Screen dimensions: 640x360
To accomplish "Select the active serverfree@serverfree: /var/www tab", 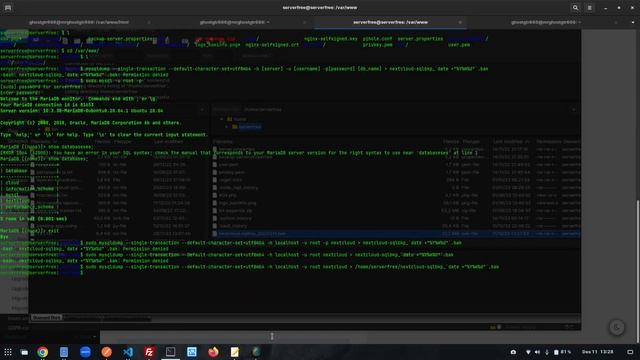I will click(390, 22).
